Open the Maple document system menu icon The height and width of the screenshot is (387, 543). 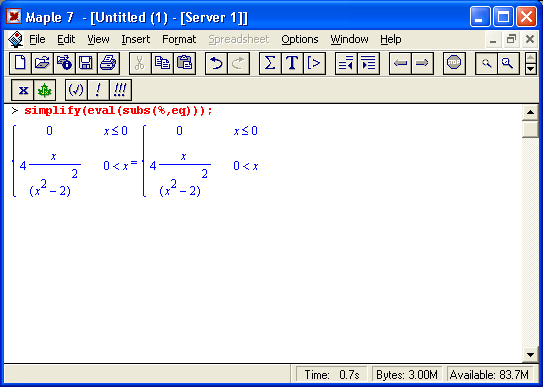[x=16, y=39]
